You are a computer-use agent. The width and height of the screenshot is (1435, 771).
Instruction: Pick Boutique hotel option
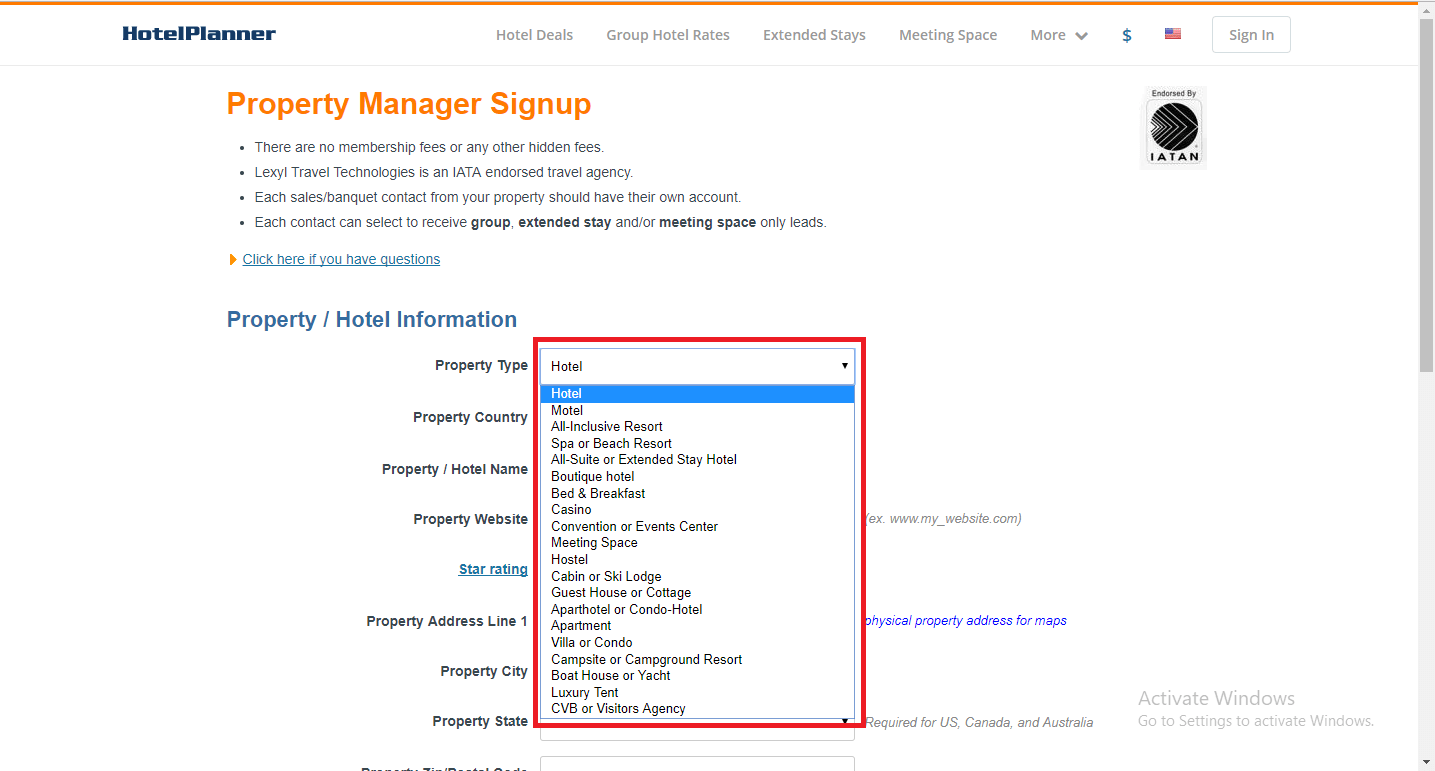pyautogui.click(x=592, y=476)
